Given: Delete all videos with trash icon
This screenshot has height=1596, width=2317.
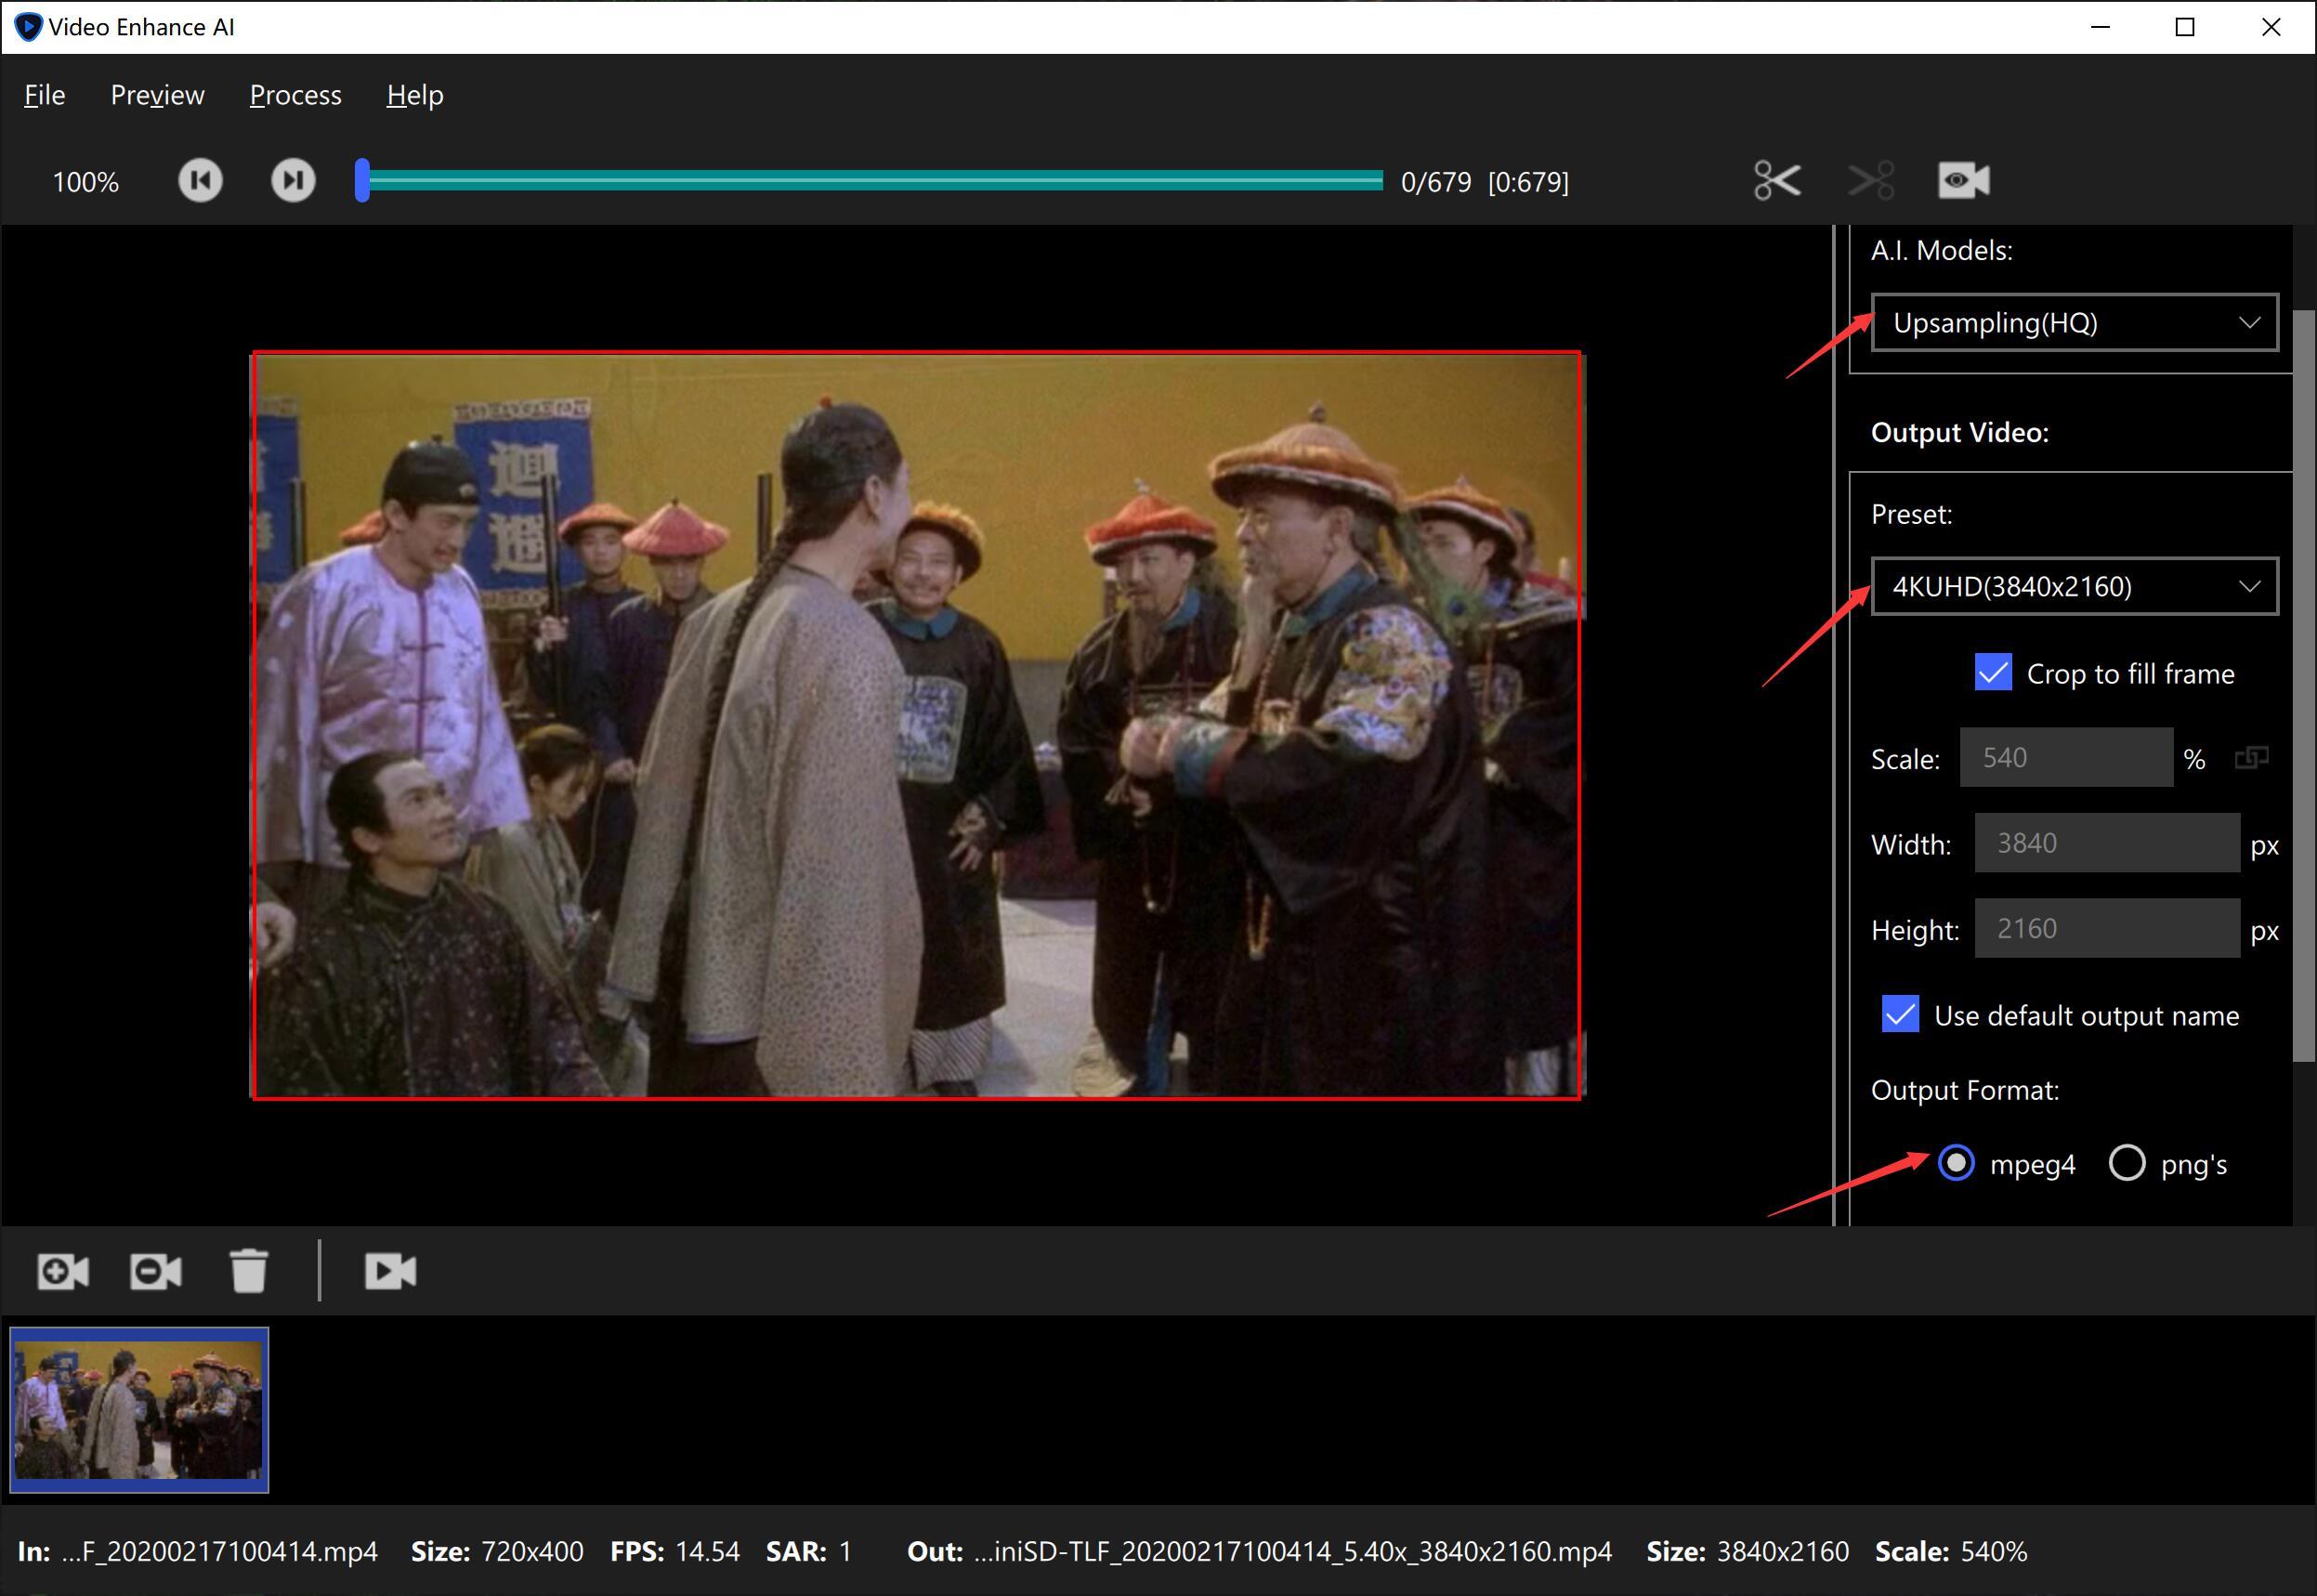Looking at the screenshot, I should 249,1271.
